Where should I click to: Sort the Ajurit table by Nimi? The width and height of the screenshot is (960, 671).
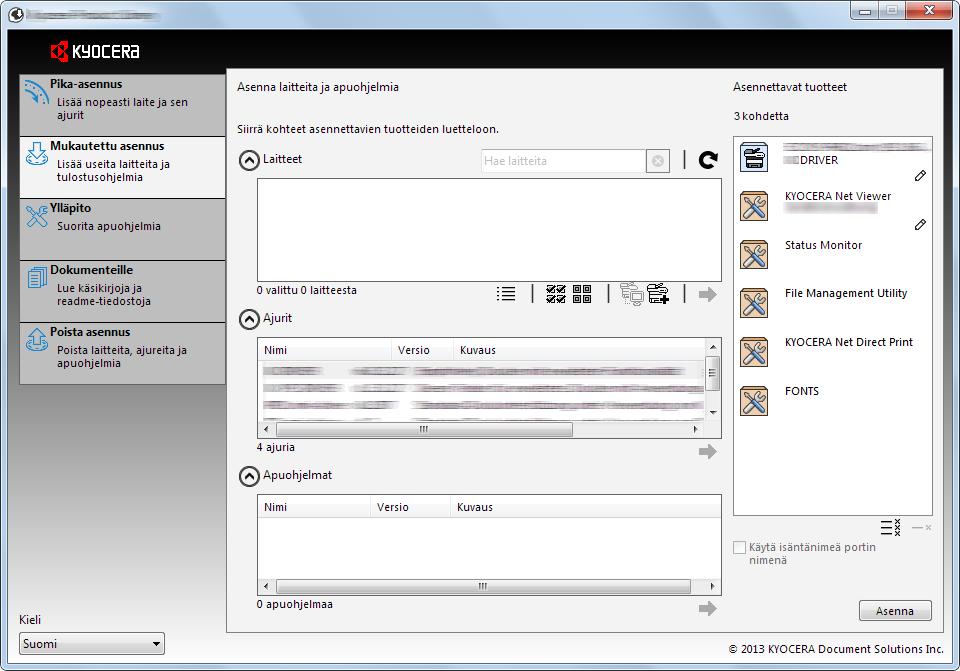324,350
